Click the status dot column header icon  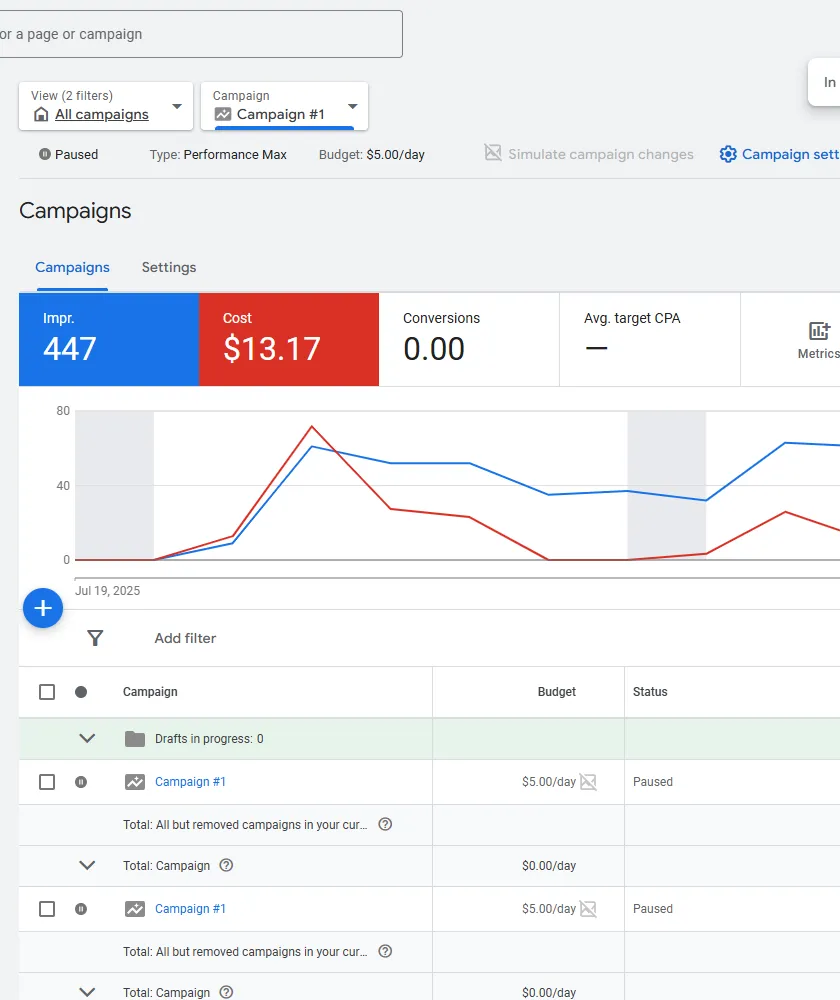[x=81, y=692]
